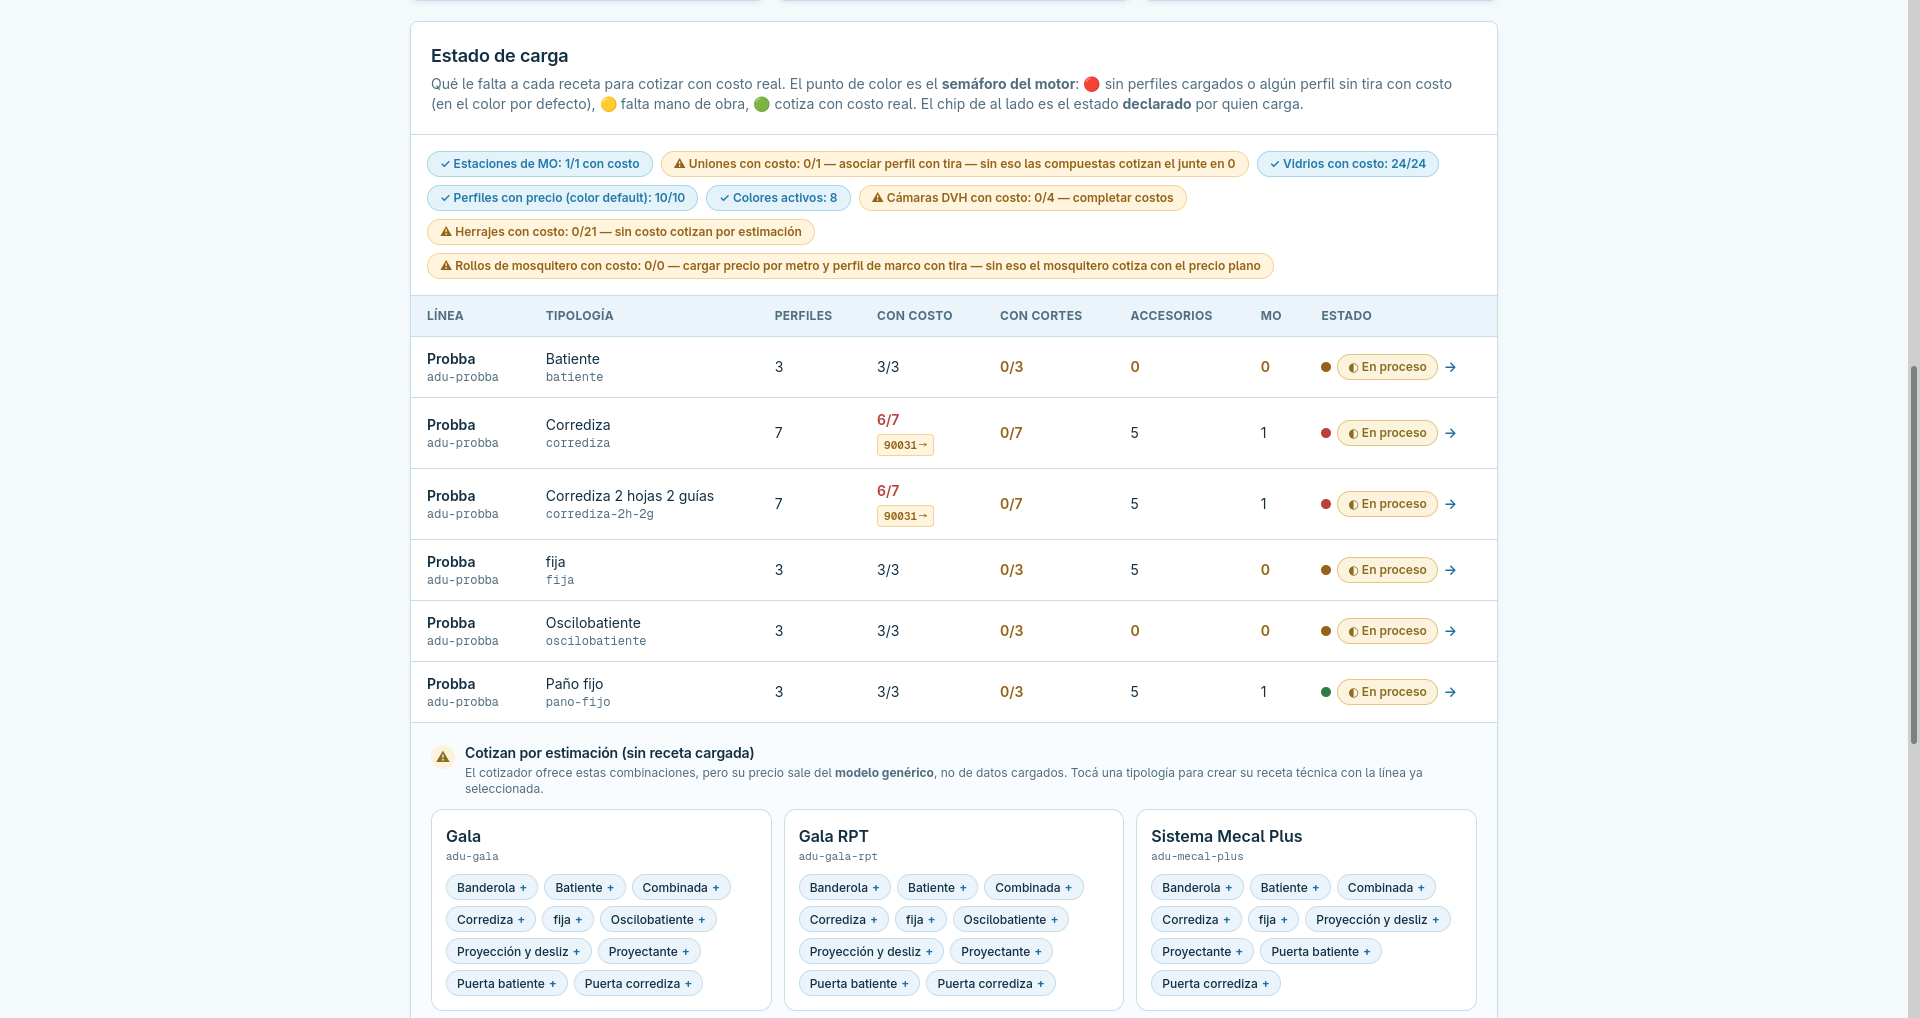Click the page vertical scrollbar thumb
The height and width of the screenshot is (1018, 1920).
point(1914,555)
